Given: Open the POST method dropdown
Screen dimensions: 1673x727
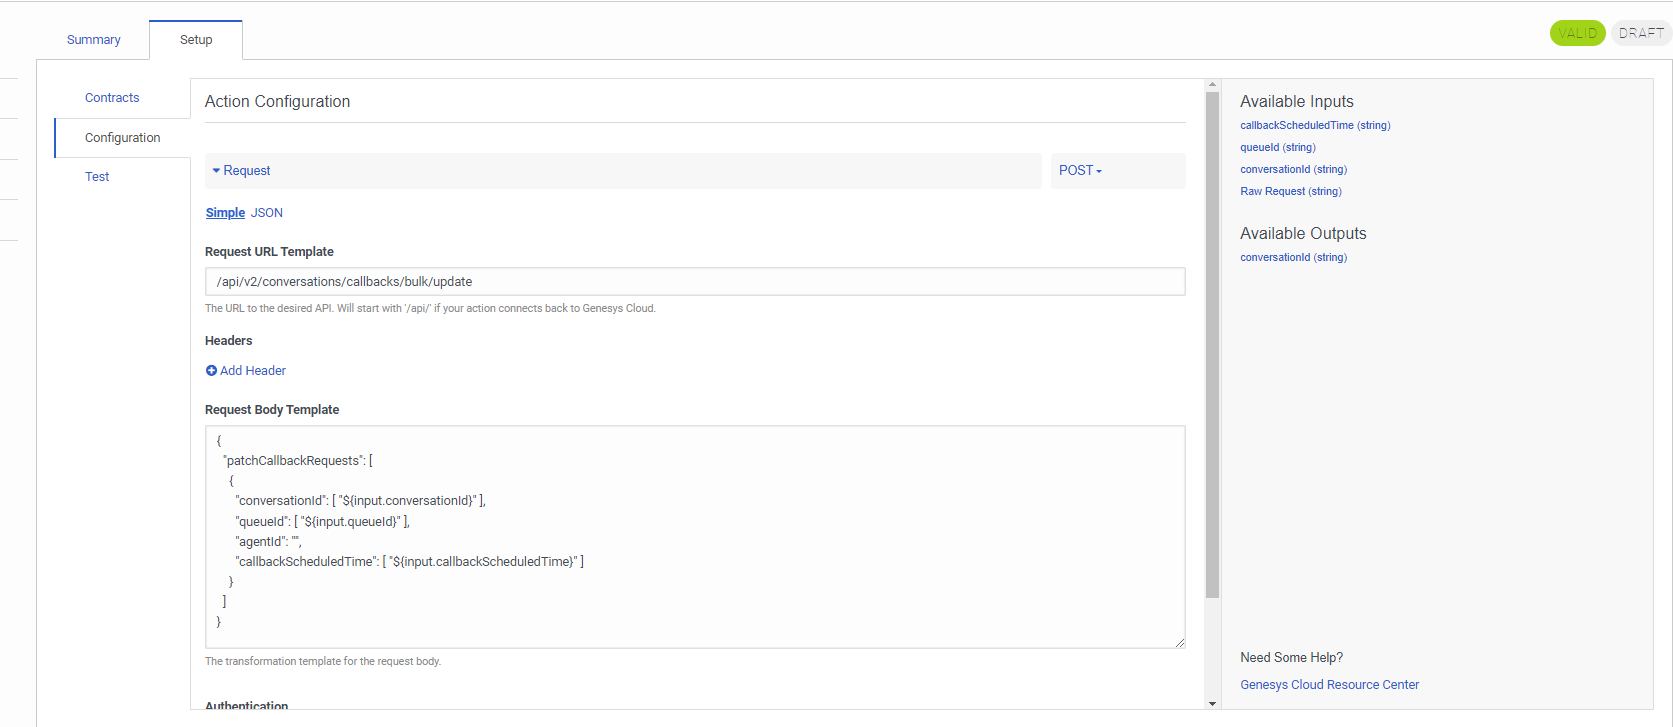Looking at the screenshot, I should click(x=1080, y=171).
